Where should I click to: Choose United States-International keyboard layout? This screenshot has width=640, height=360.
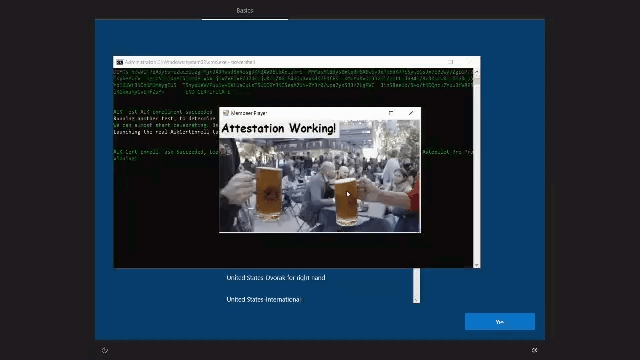(x=264, y=300)
